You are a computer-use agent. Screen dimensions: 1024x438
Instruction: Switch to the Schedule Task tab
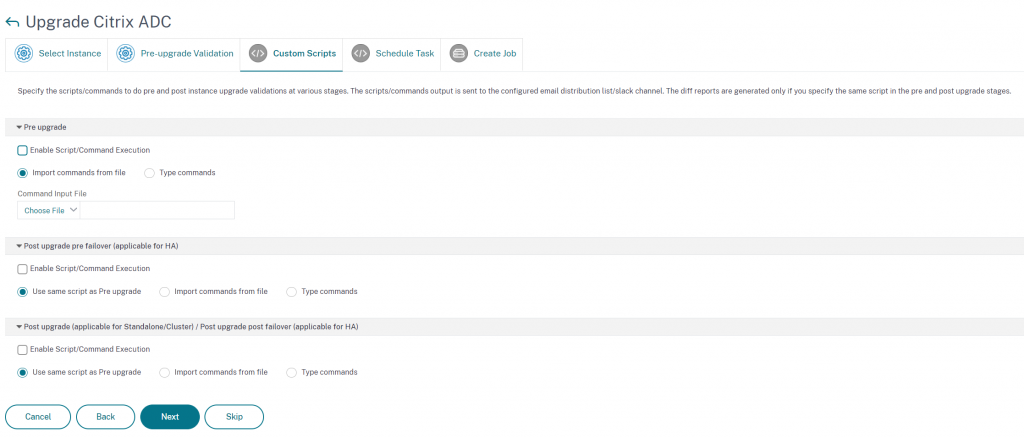tap(392, 55)
